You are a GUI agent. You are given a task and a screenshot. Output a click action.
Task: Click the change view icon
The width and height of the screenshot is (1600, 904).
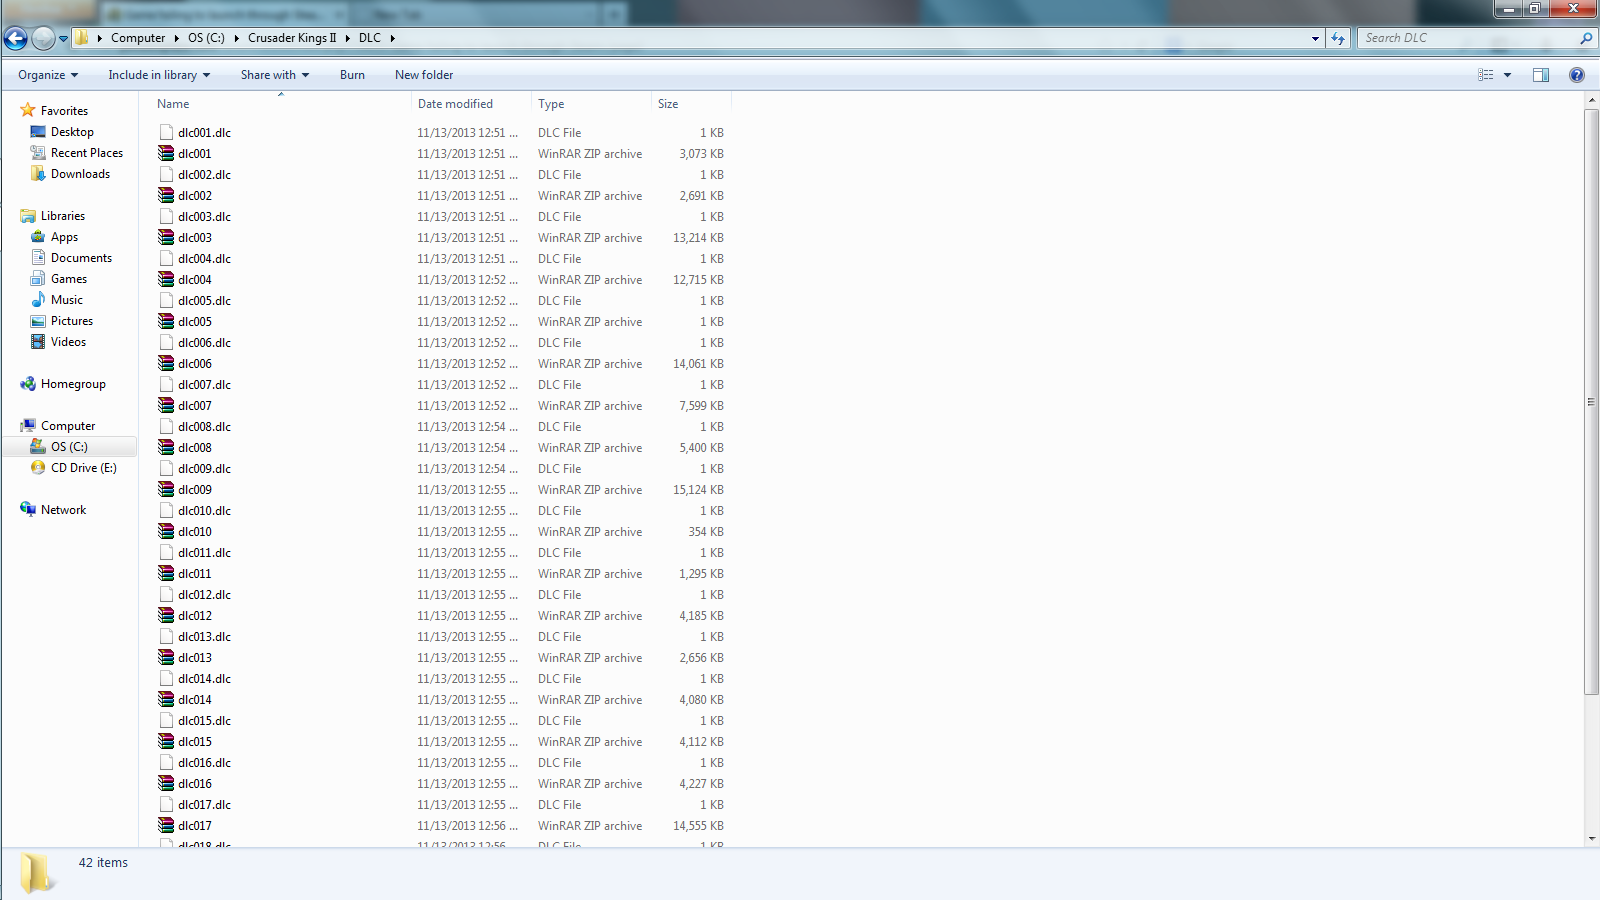[x=1486, y=75]
